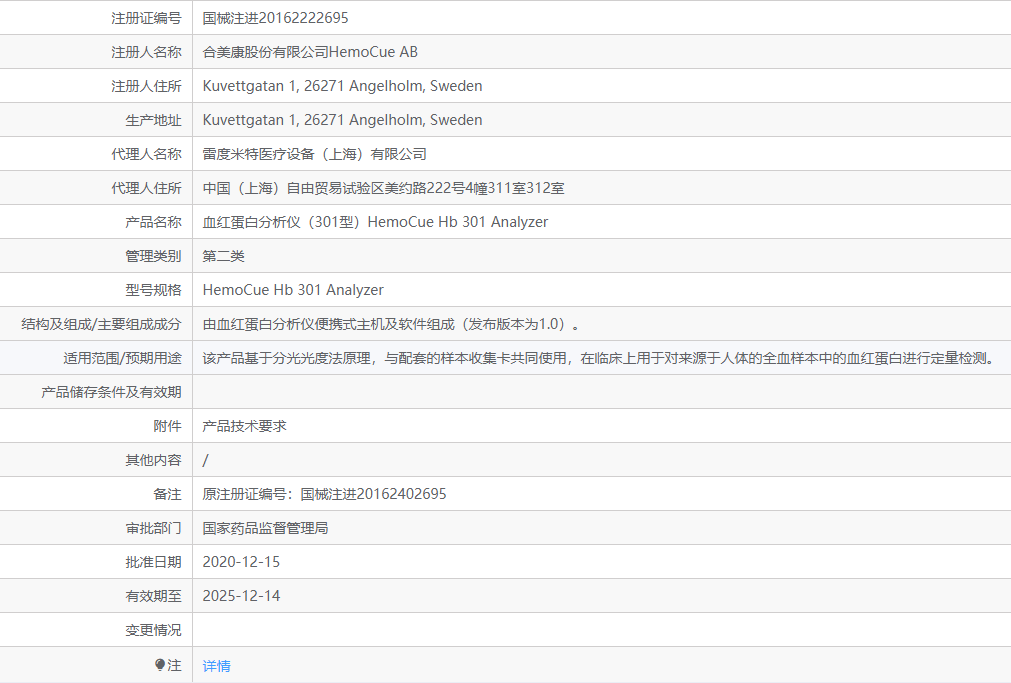This screenshot has width=1011, height=683.
Task: Select the value 第二类
Action: tap(224, 257)
